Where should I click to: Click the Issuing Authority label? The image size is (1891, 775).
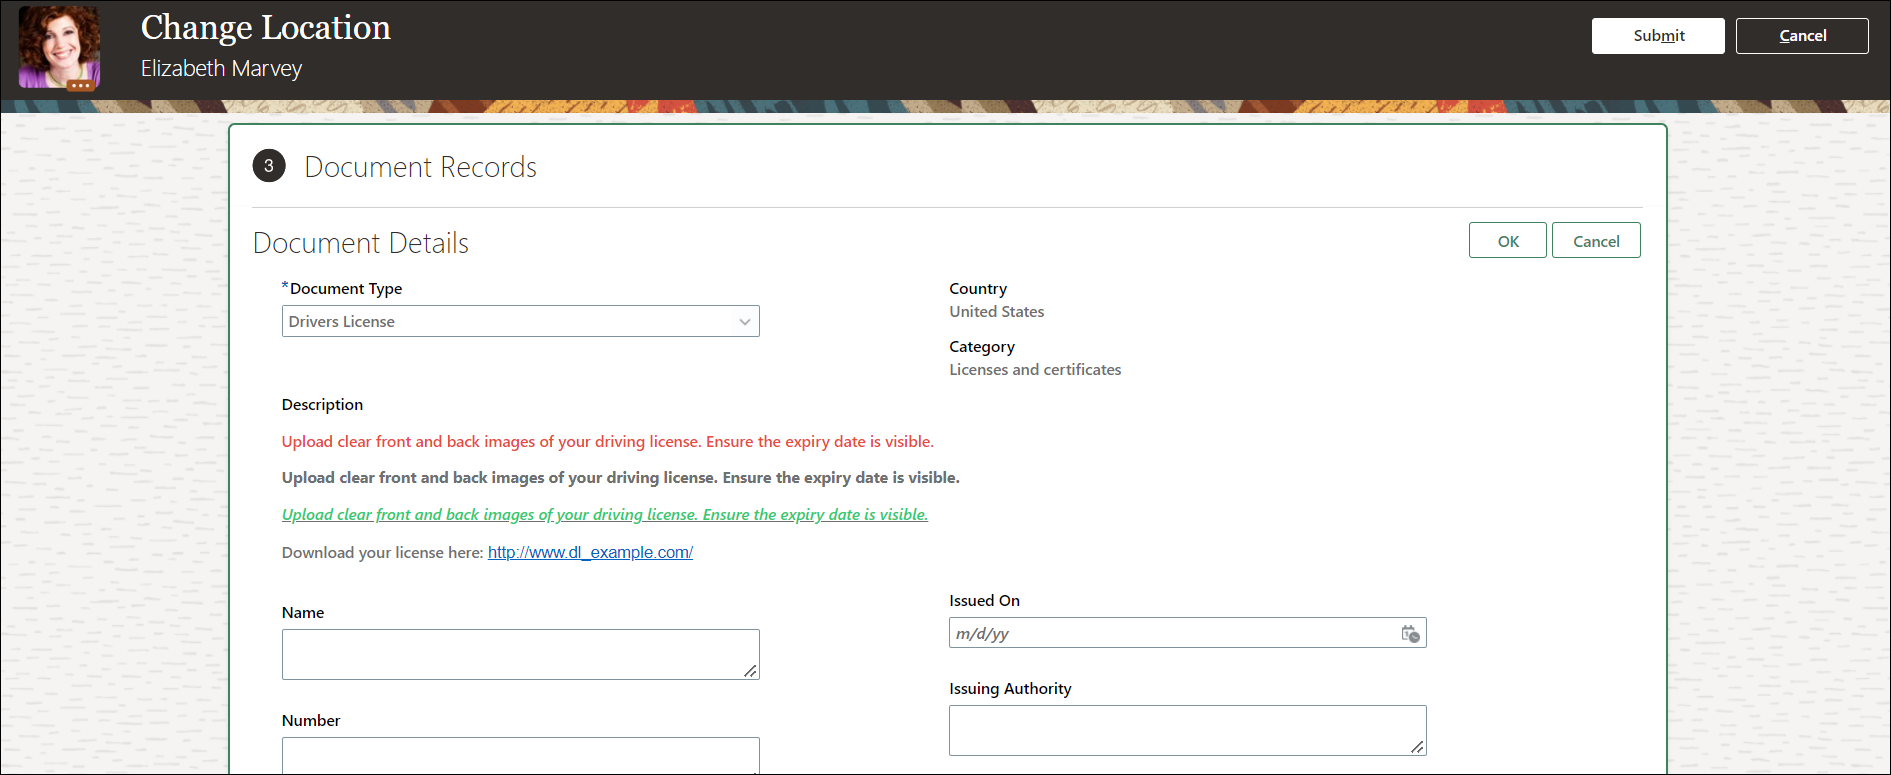(1010, 689)
